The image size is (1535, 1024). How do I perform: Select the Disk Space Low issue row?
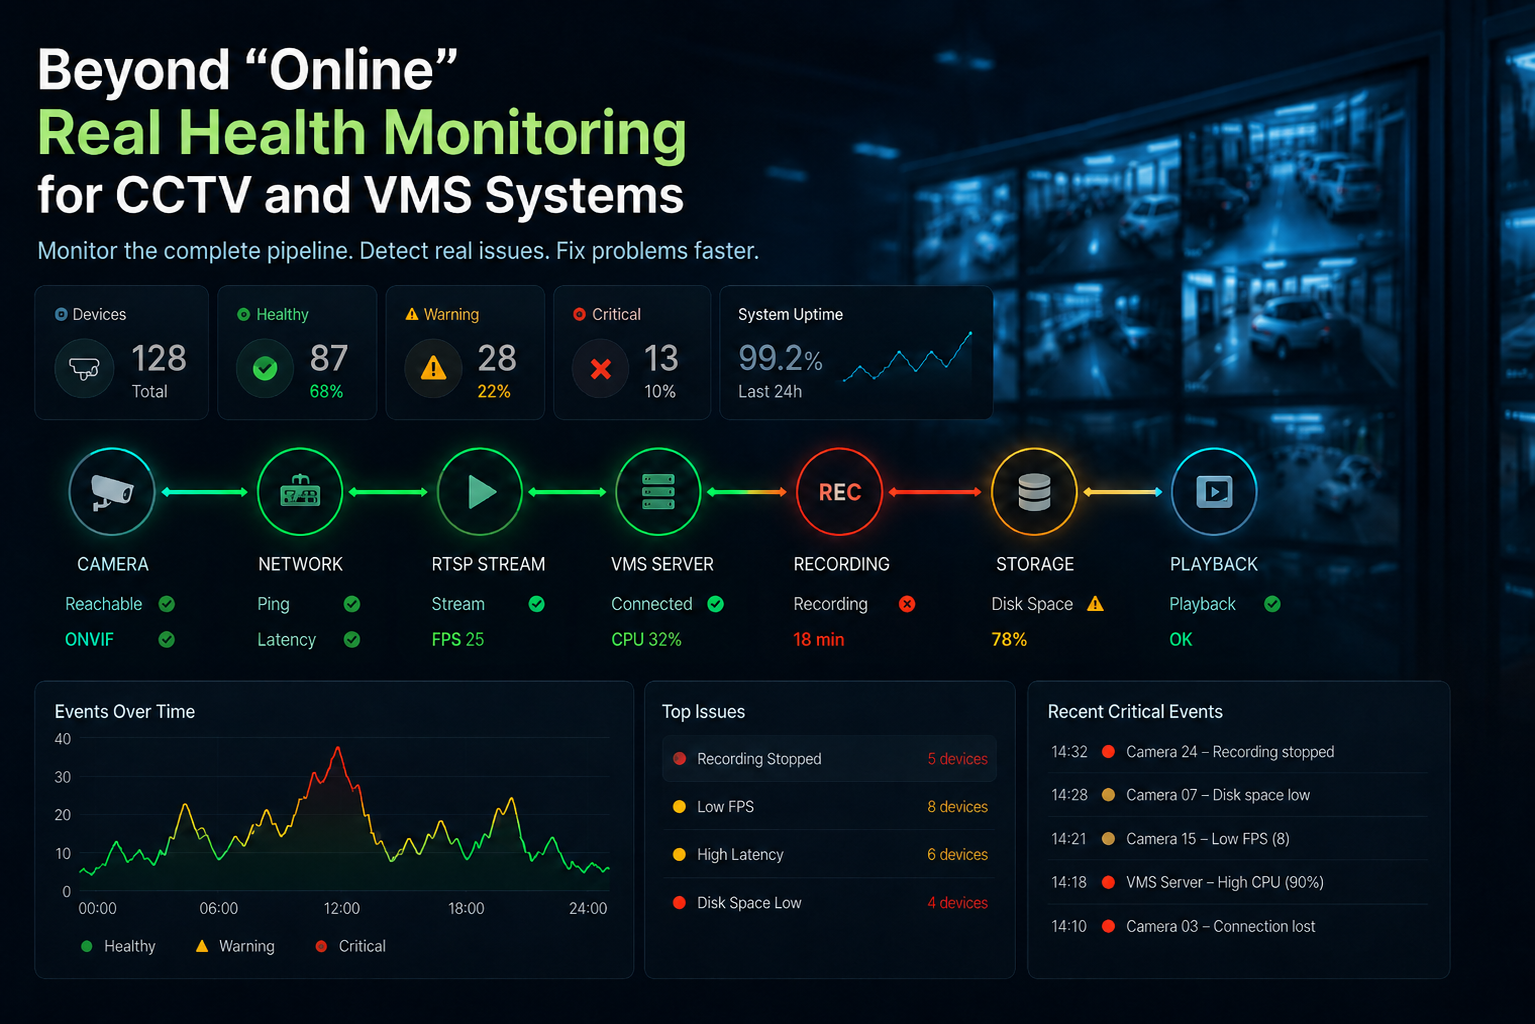coord(829,903)
